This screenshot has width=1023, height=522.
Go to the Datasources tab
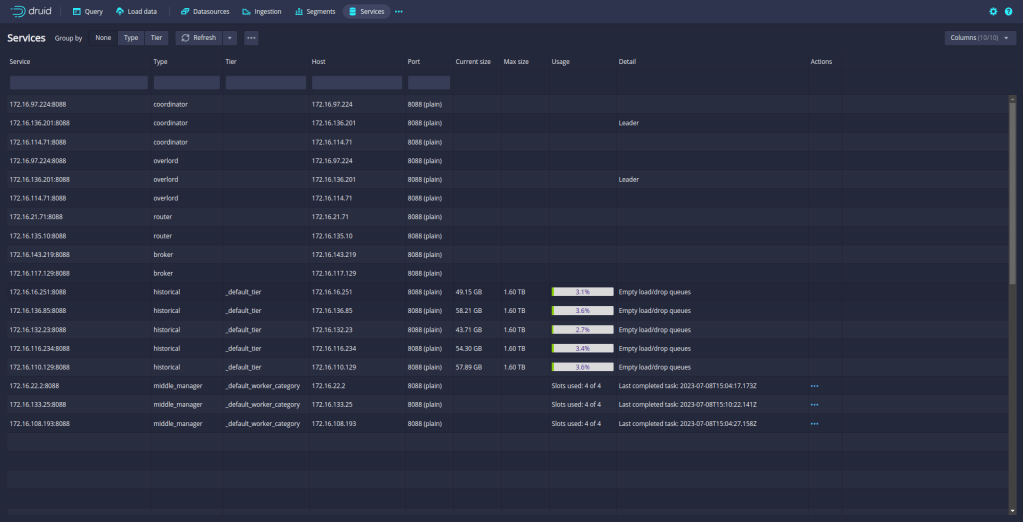point(205,12)
